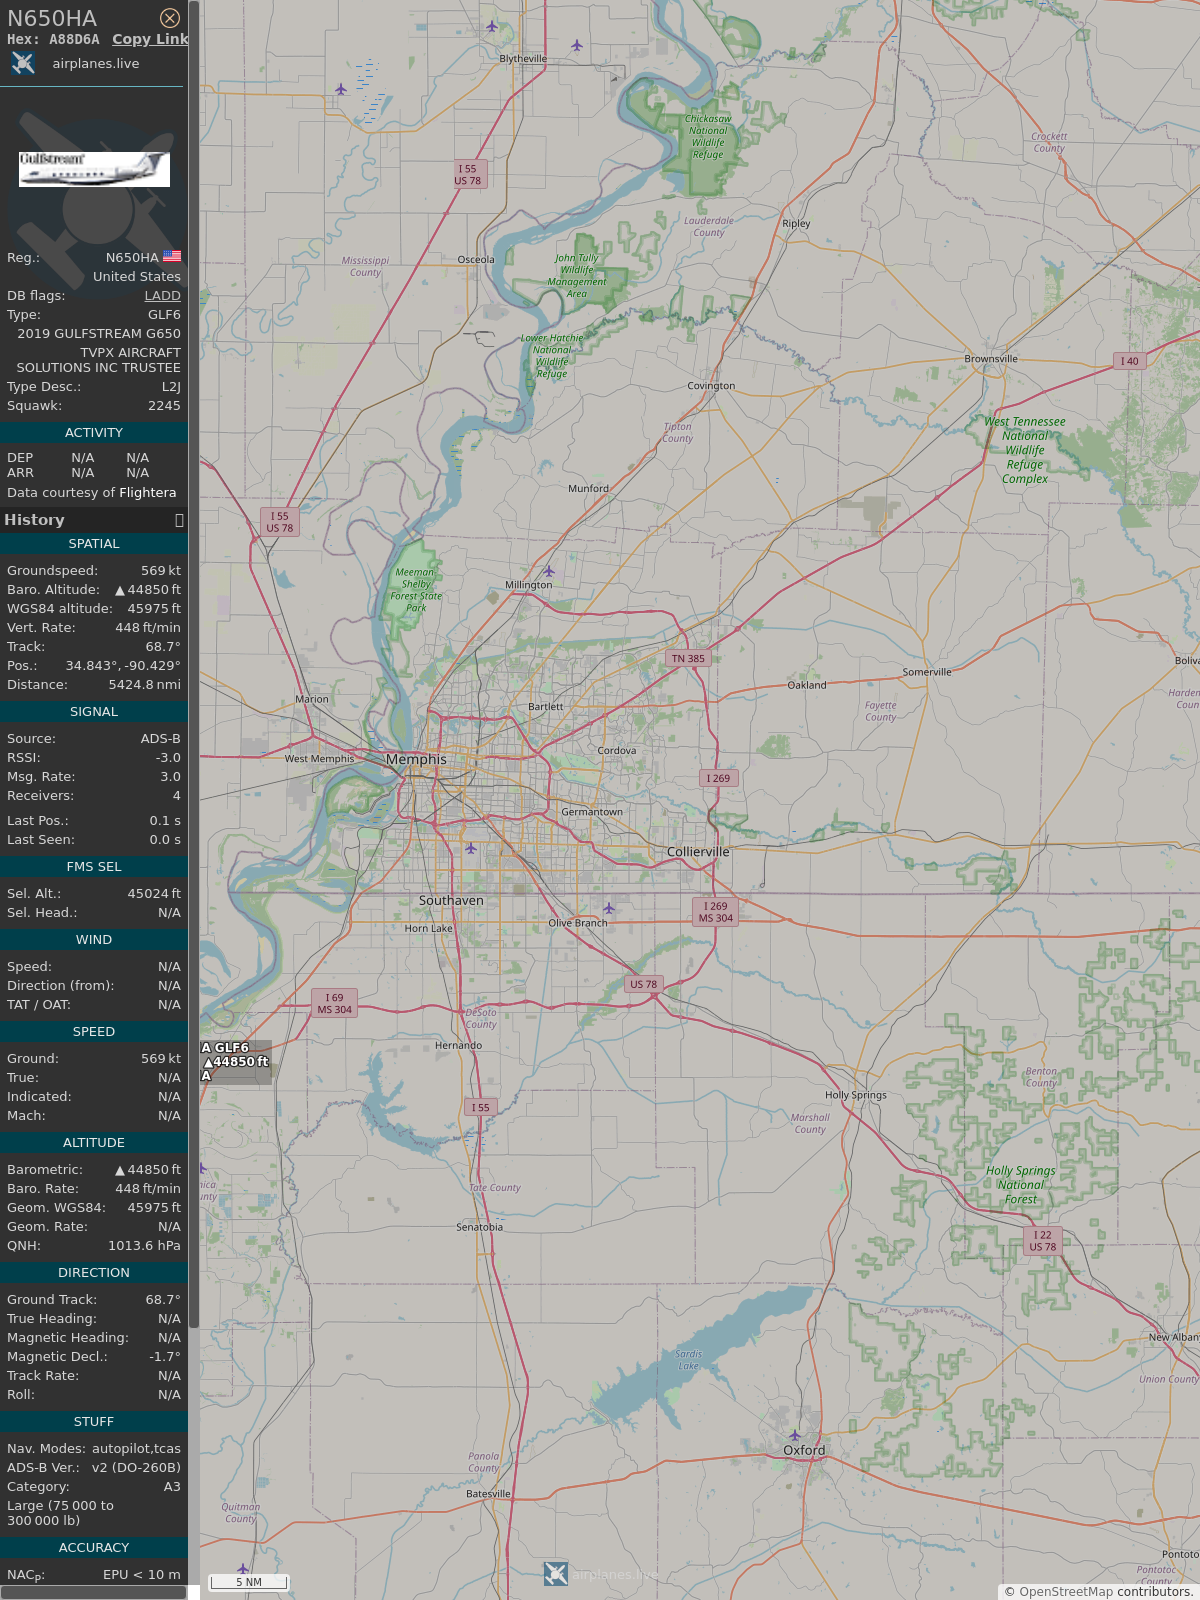Click the ACCURACY section header
The height and width of the screenshot is (1600, 1200).
tap(94, 1548)
